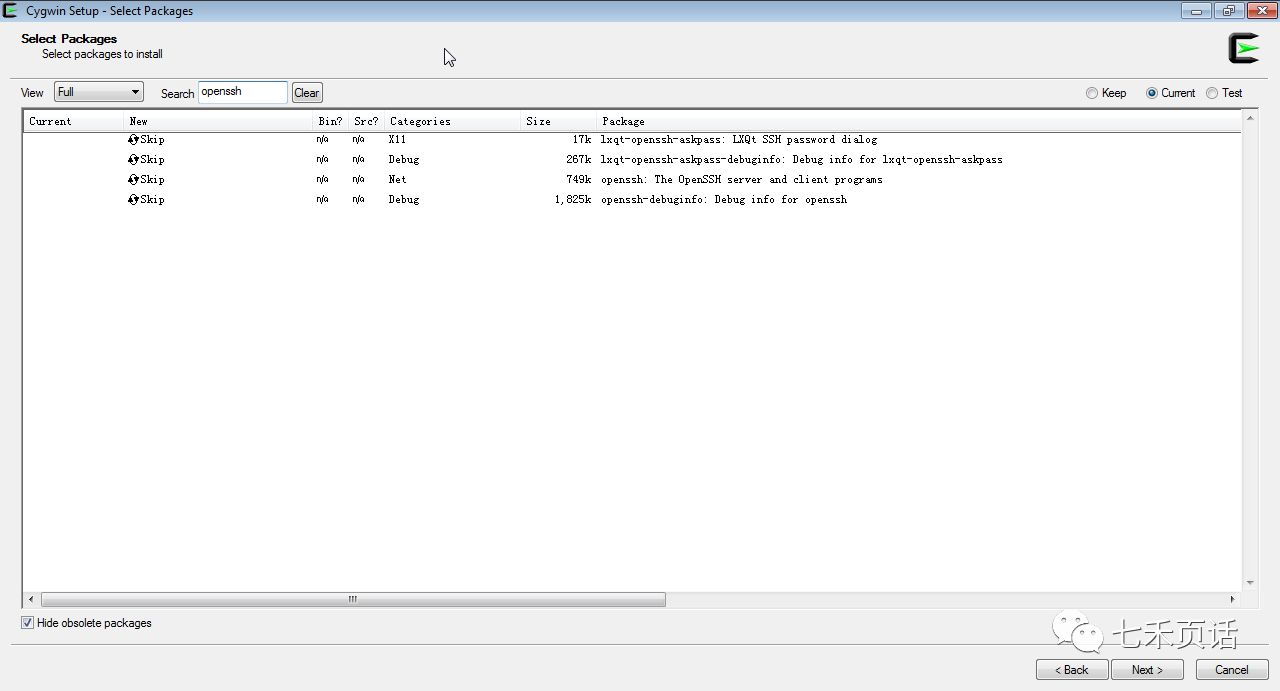
Task: Click the Src? n/a cell for openssh row
Action: pos(358,180)
